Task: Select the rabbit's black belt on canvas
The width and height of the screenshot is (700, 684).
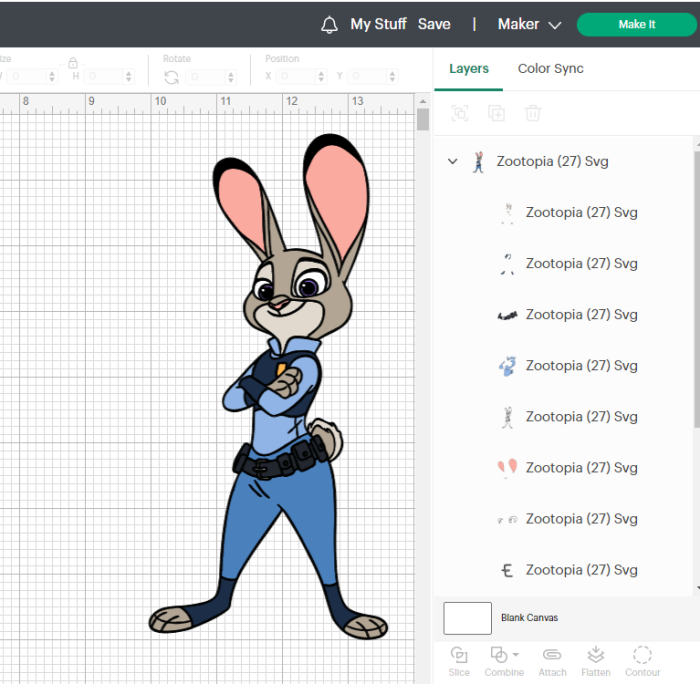Action: [x=280, y=460]
